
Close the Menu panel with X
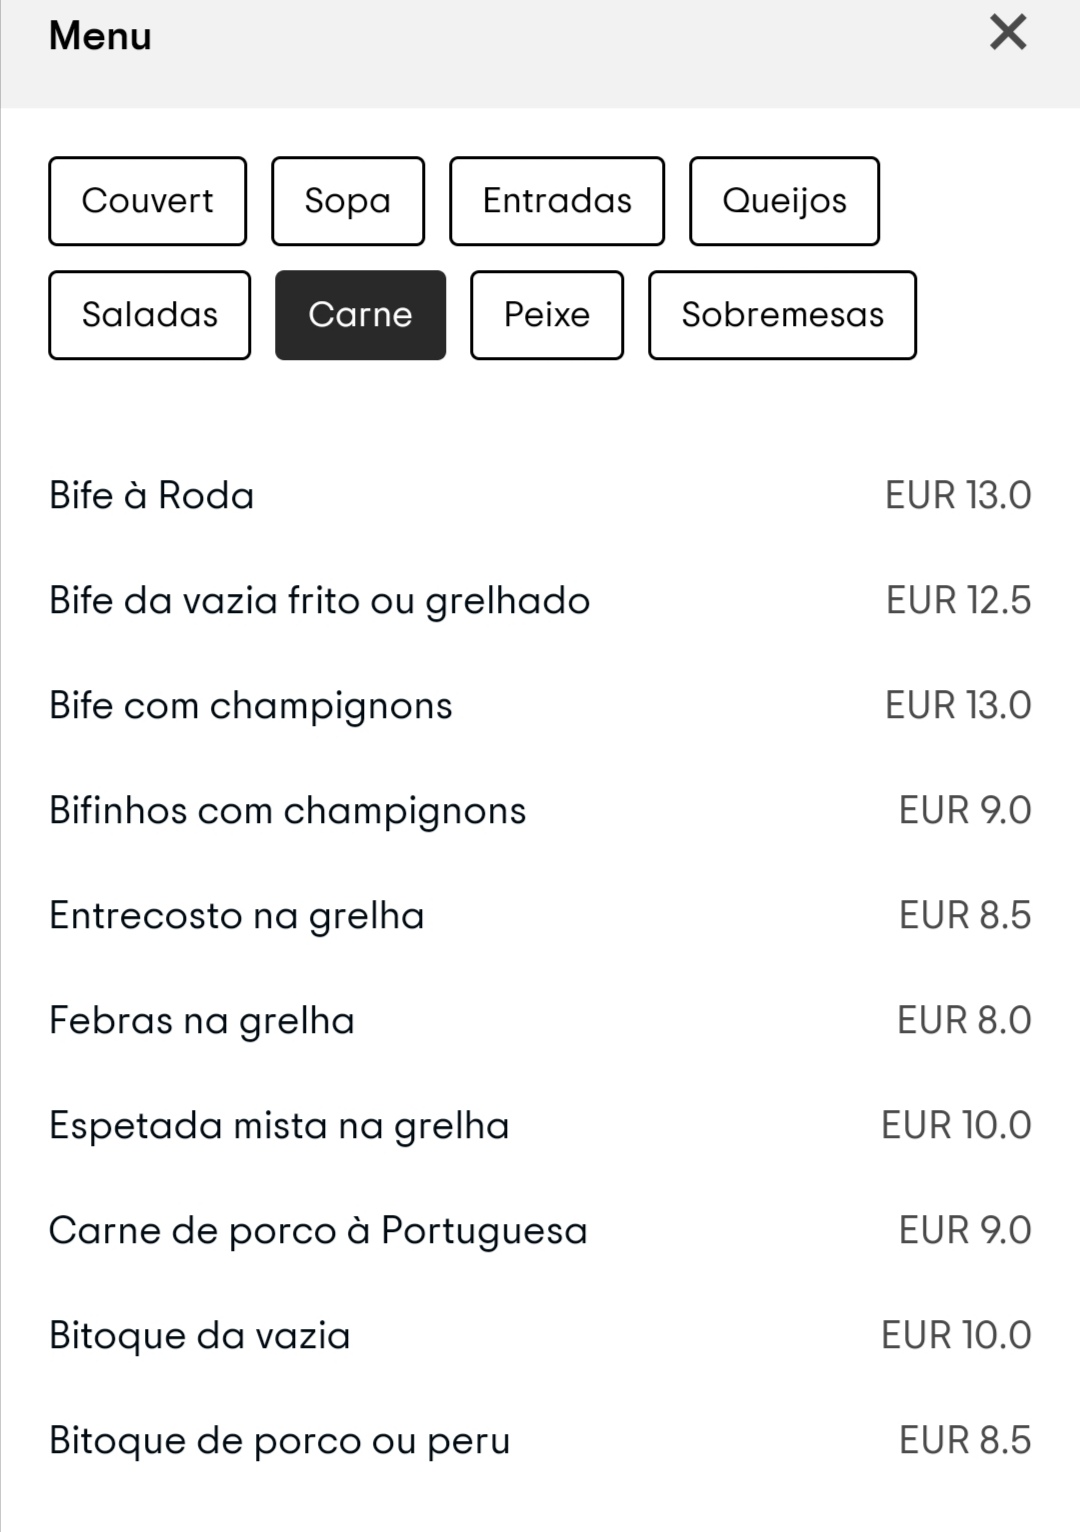click(1008, 33)
